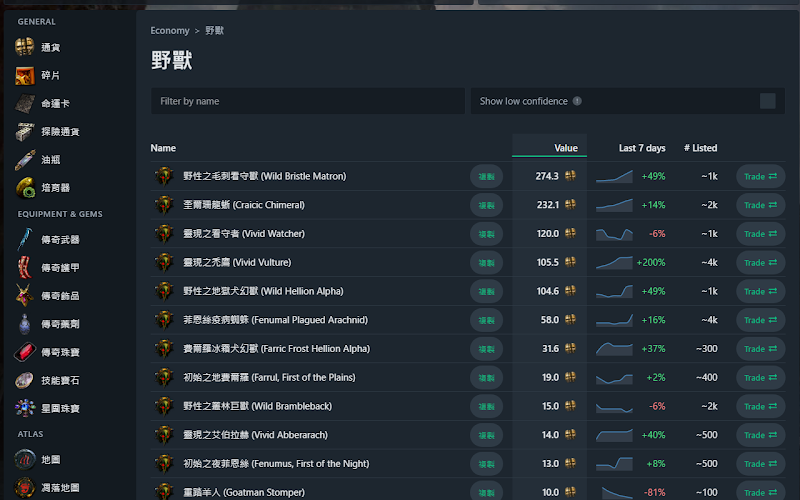This screenshot has height=500, width=800.
Task: Click the Fenumal Plagued Arachnid beast icon
Action: click(x=164, y=320)
